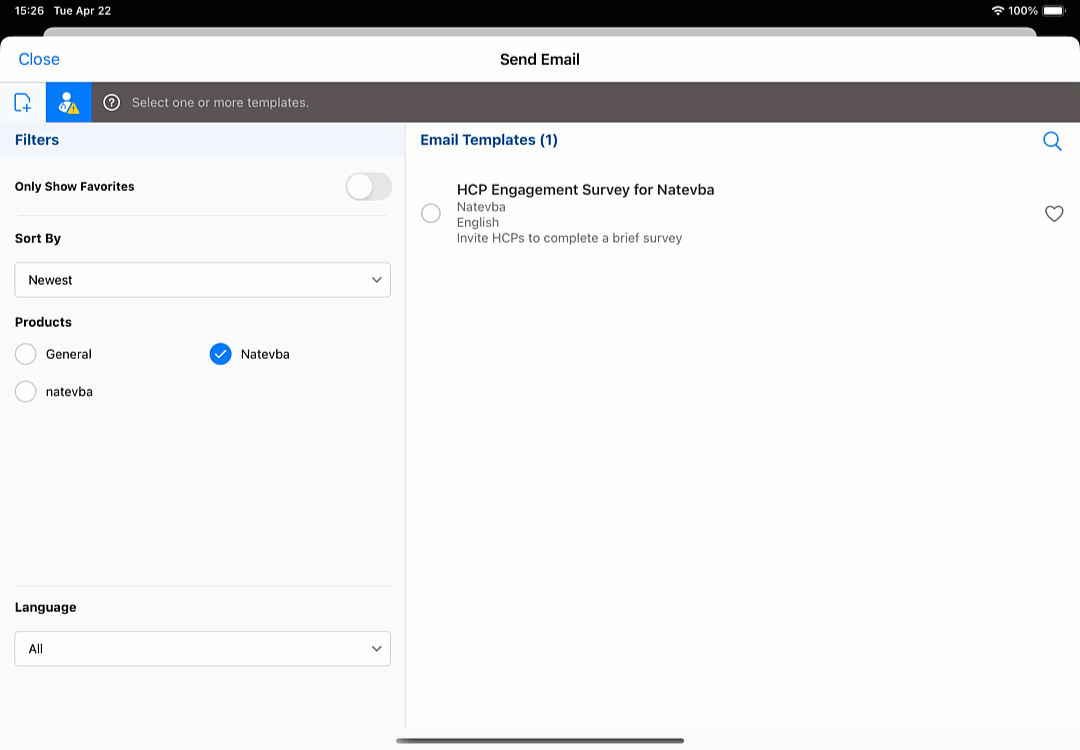Uncheck the capitalized Natevba product filter
This screenshot has height=750, width=1080.
point(221,354)
